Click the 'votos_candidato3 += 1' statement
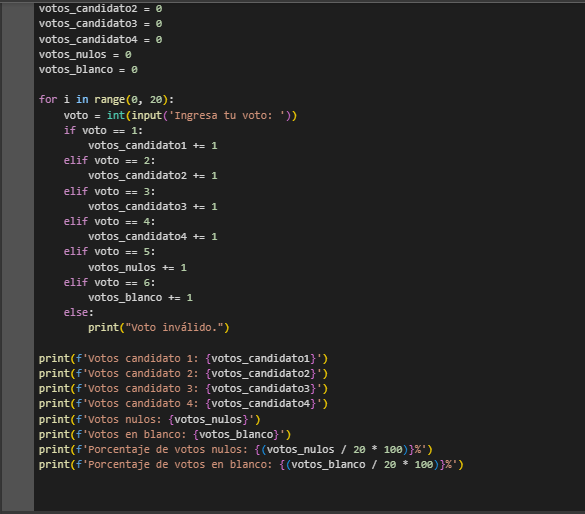The width and height of the screenshot is (585, 514). (153, 207)
